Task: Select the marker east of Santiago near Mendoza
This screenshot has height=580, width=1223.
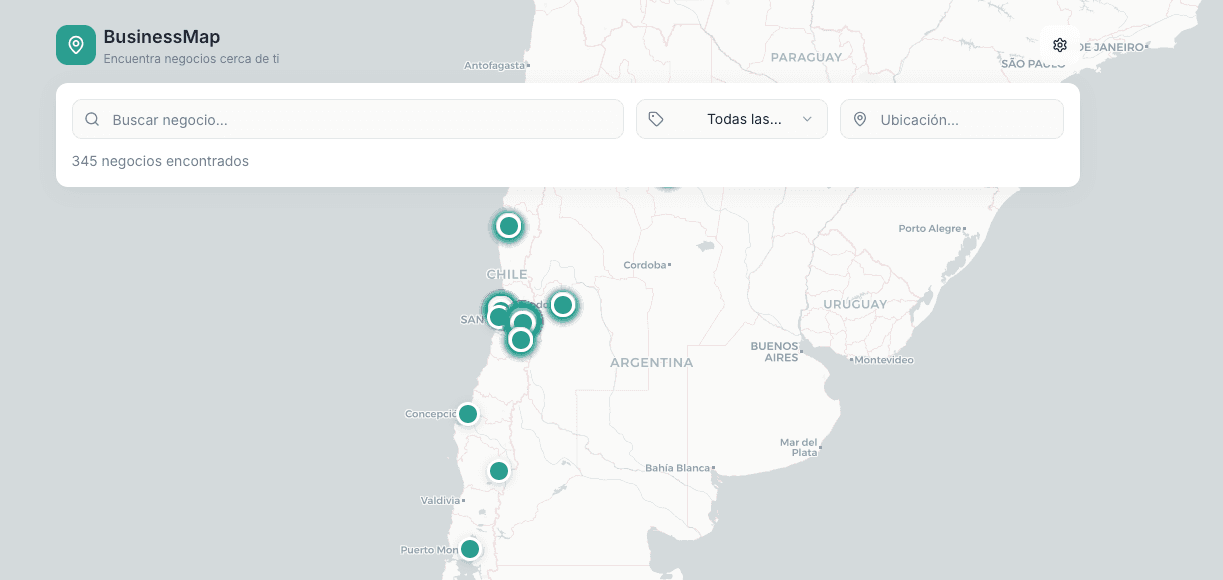Action: tap(562, 306)
